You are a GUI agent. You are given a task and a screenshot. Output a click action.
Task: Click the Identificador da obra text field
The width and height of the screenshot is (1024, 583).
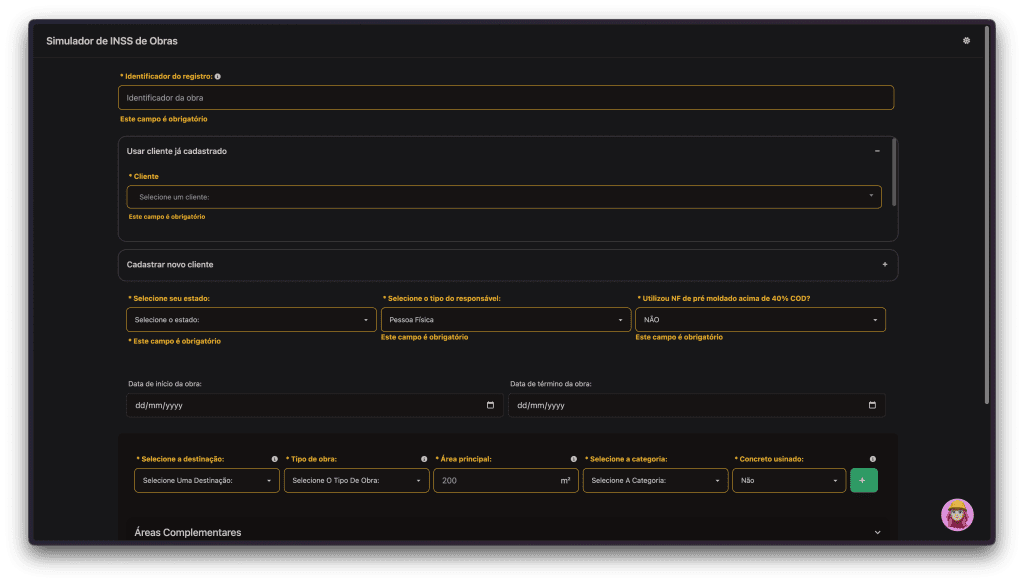[505, 98]
